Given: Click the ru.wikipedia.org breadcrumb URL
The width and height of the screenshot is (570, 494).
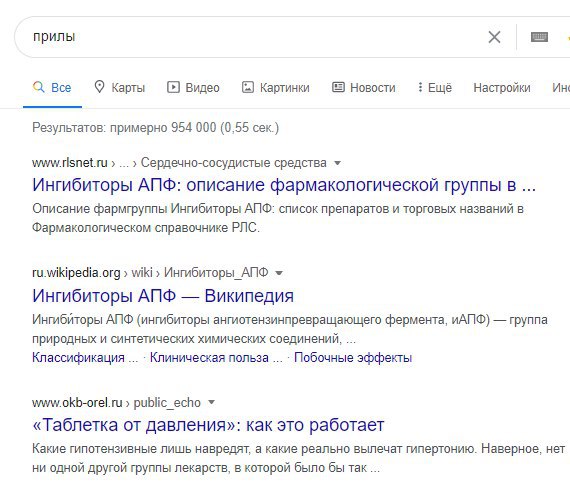Looking at the screenshot, I should (76, 273).
